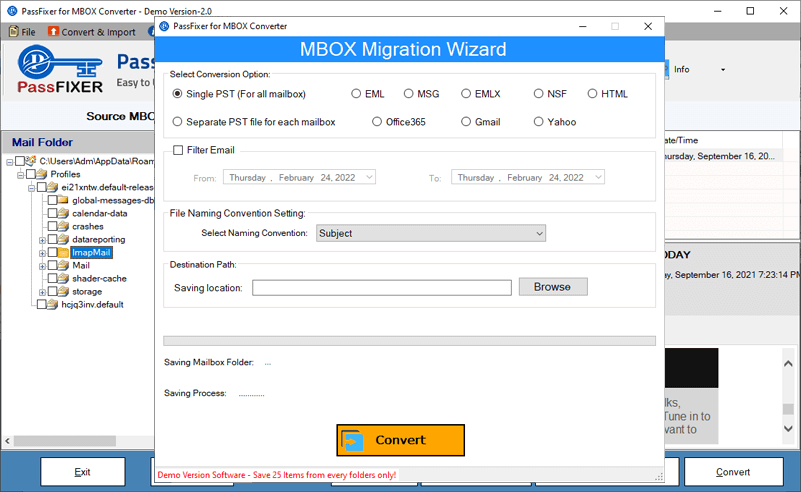Click the storage folder icon
This screenshot has width=801, height=492.
[x=63, y=291]
